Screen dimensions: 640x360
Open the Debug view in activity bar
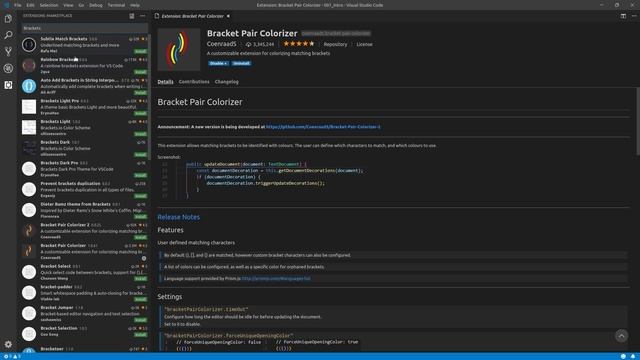coord(8,68)
